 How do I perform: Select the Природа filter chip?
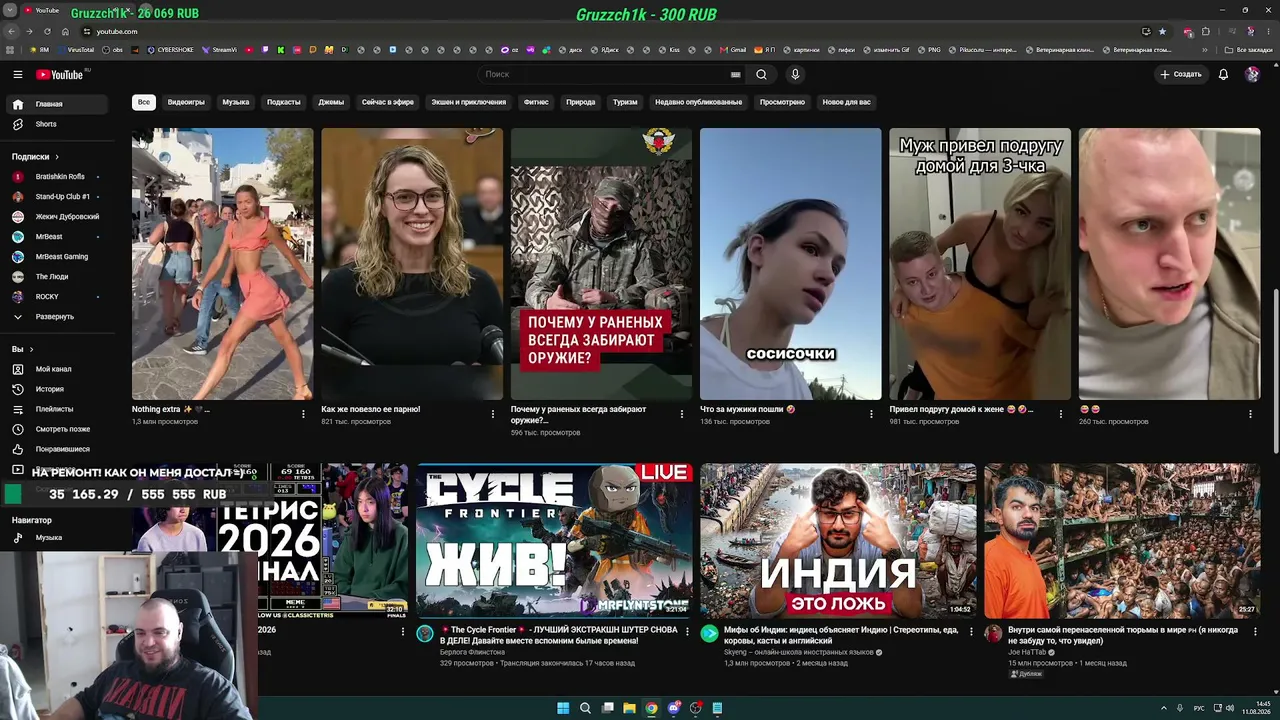tap(581, 102)
